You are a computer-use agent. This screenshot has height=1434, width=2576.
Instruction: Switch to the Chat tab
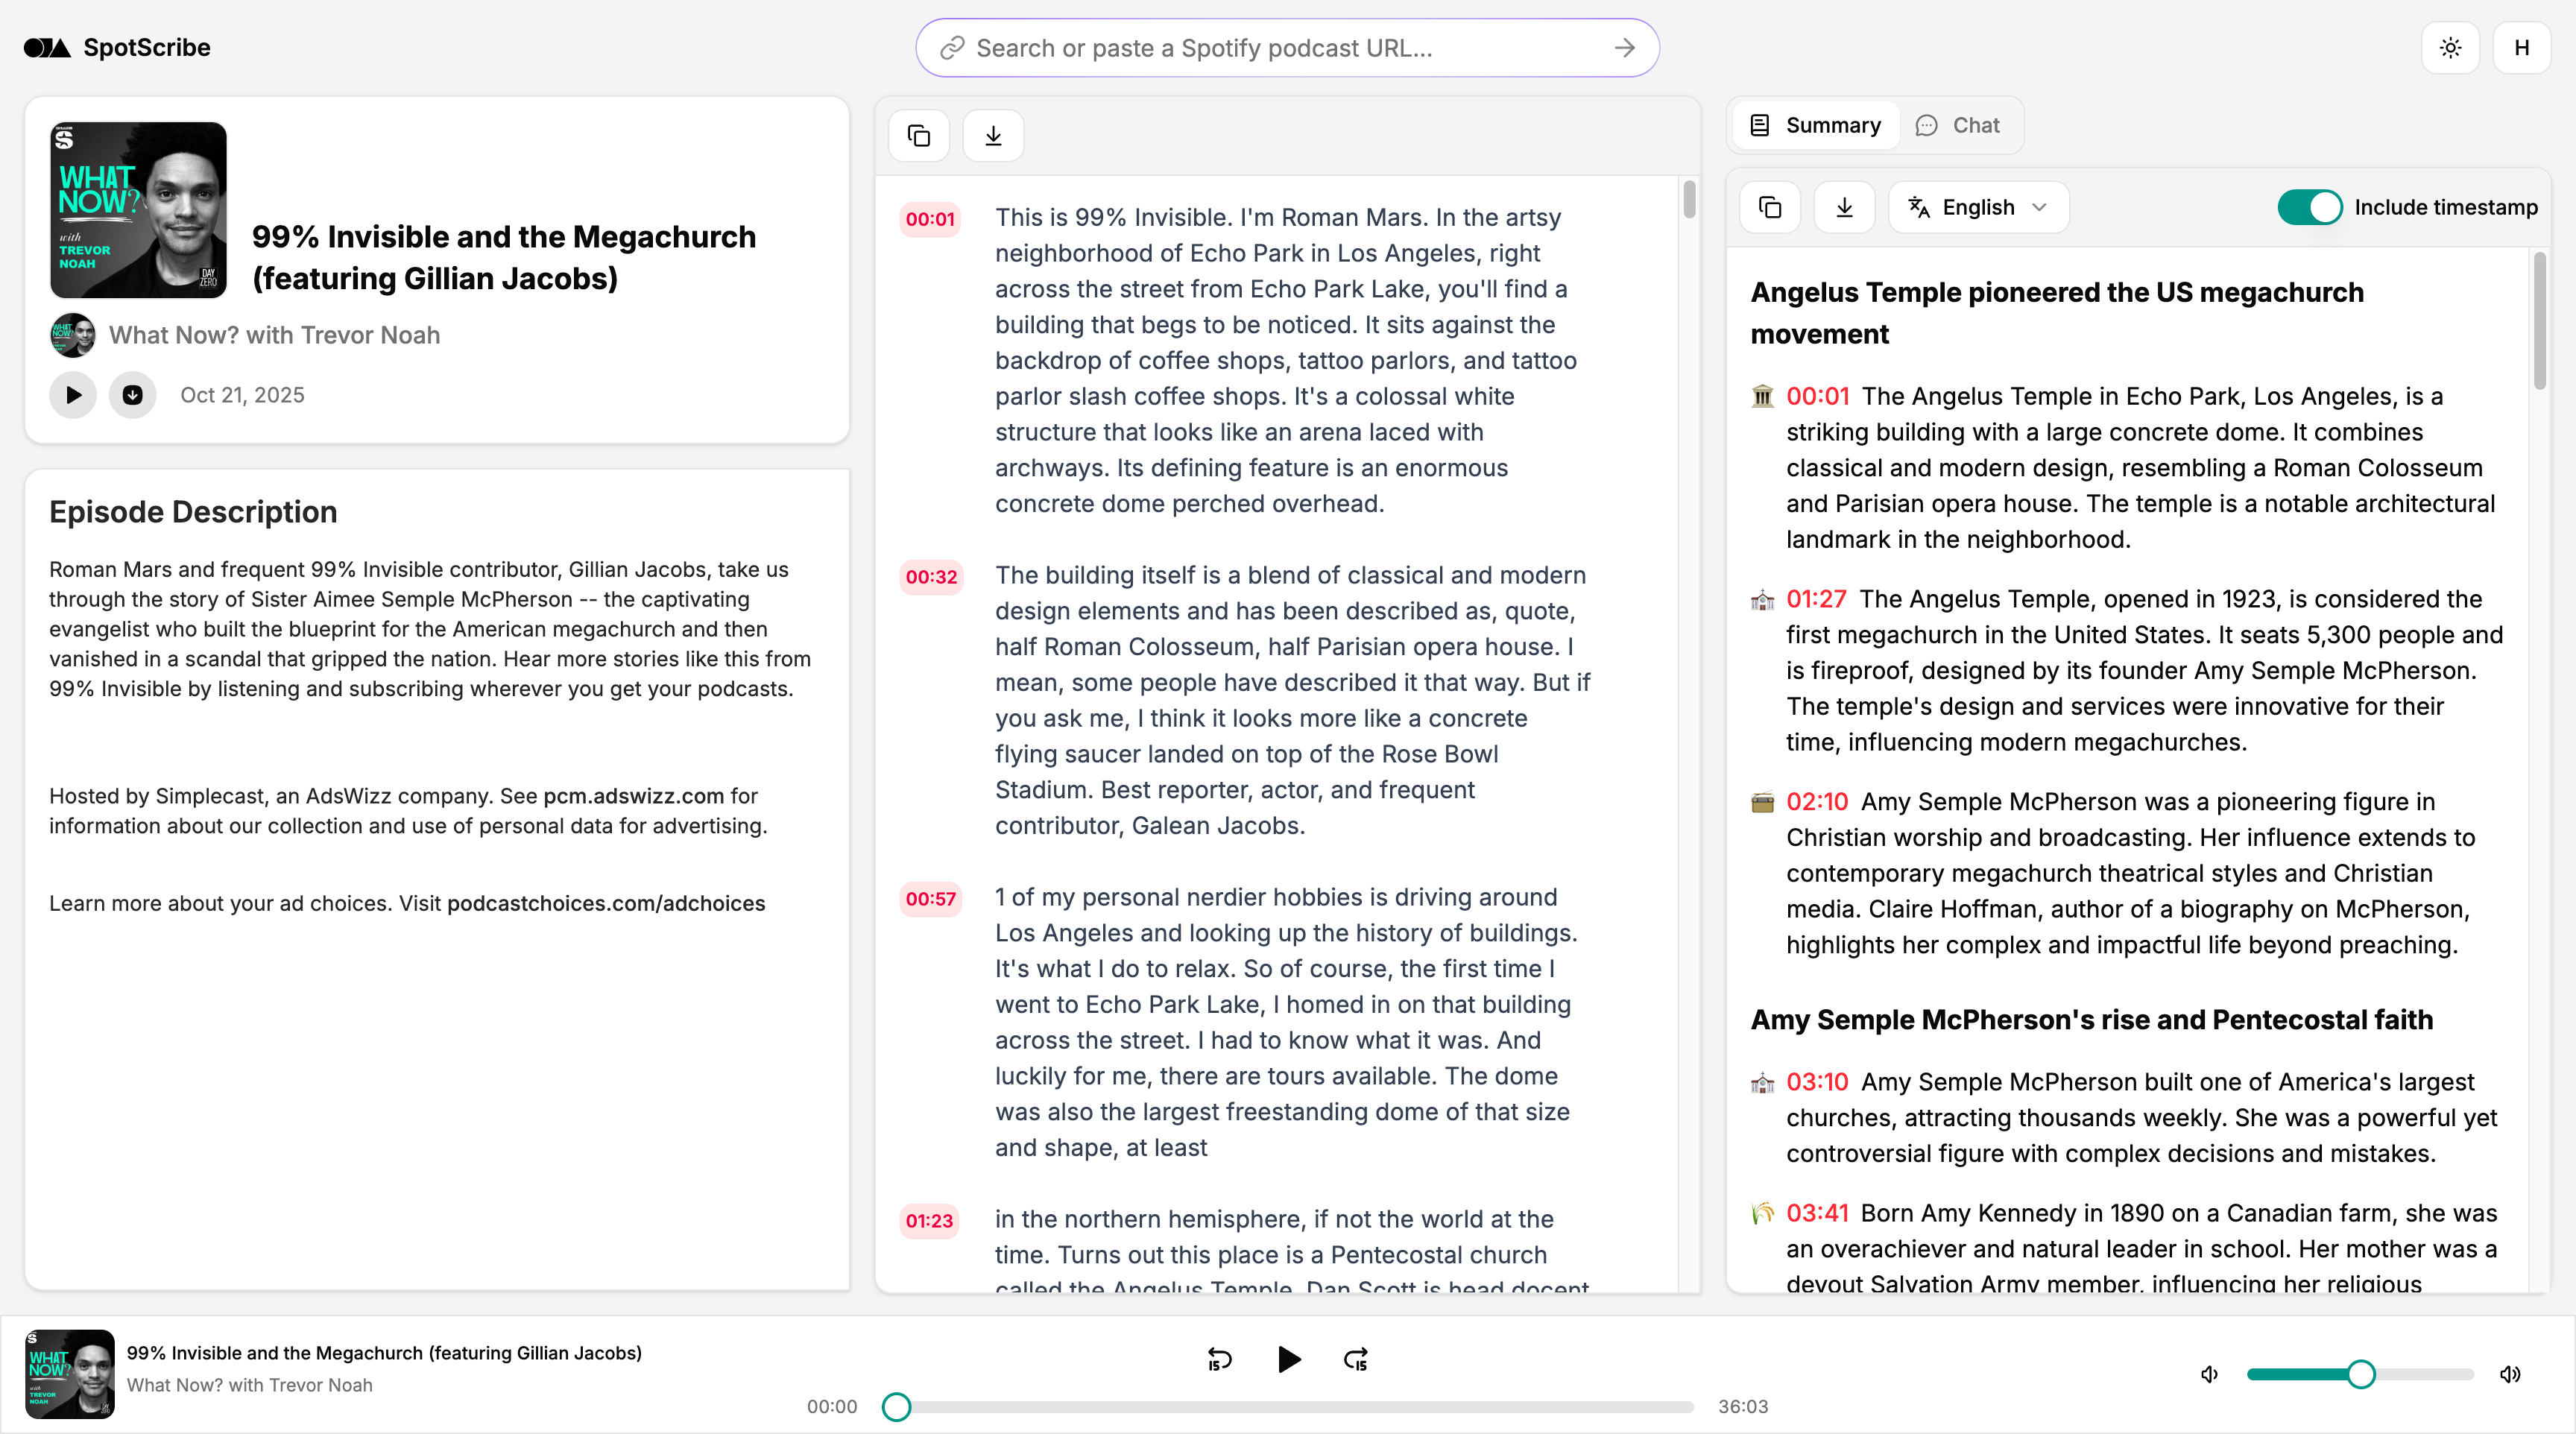[1959, 125]
